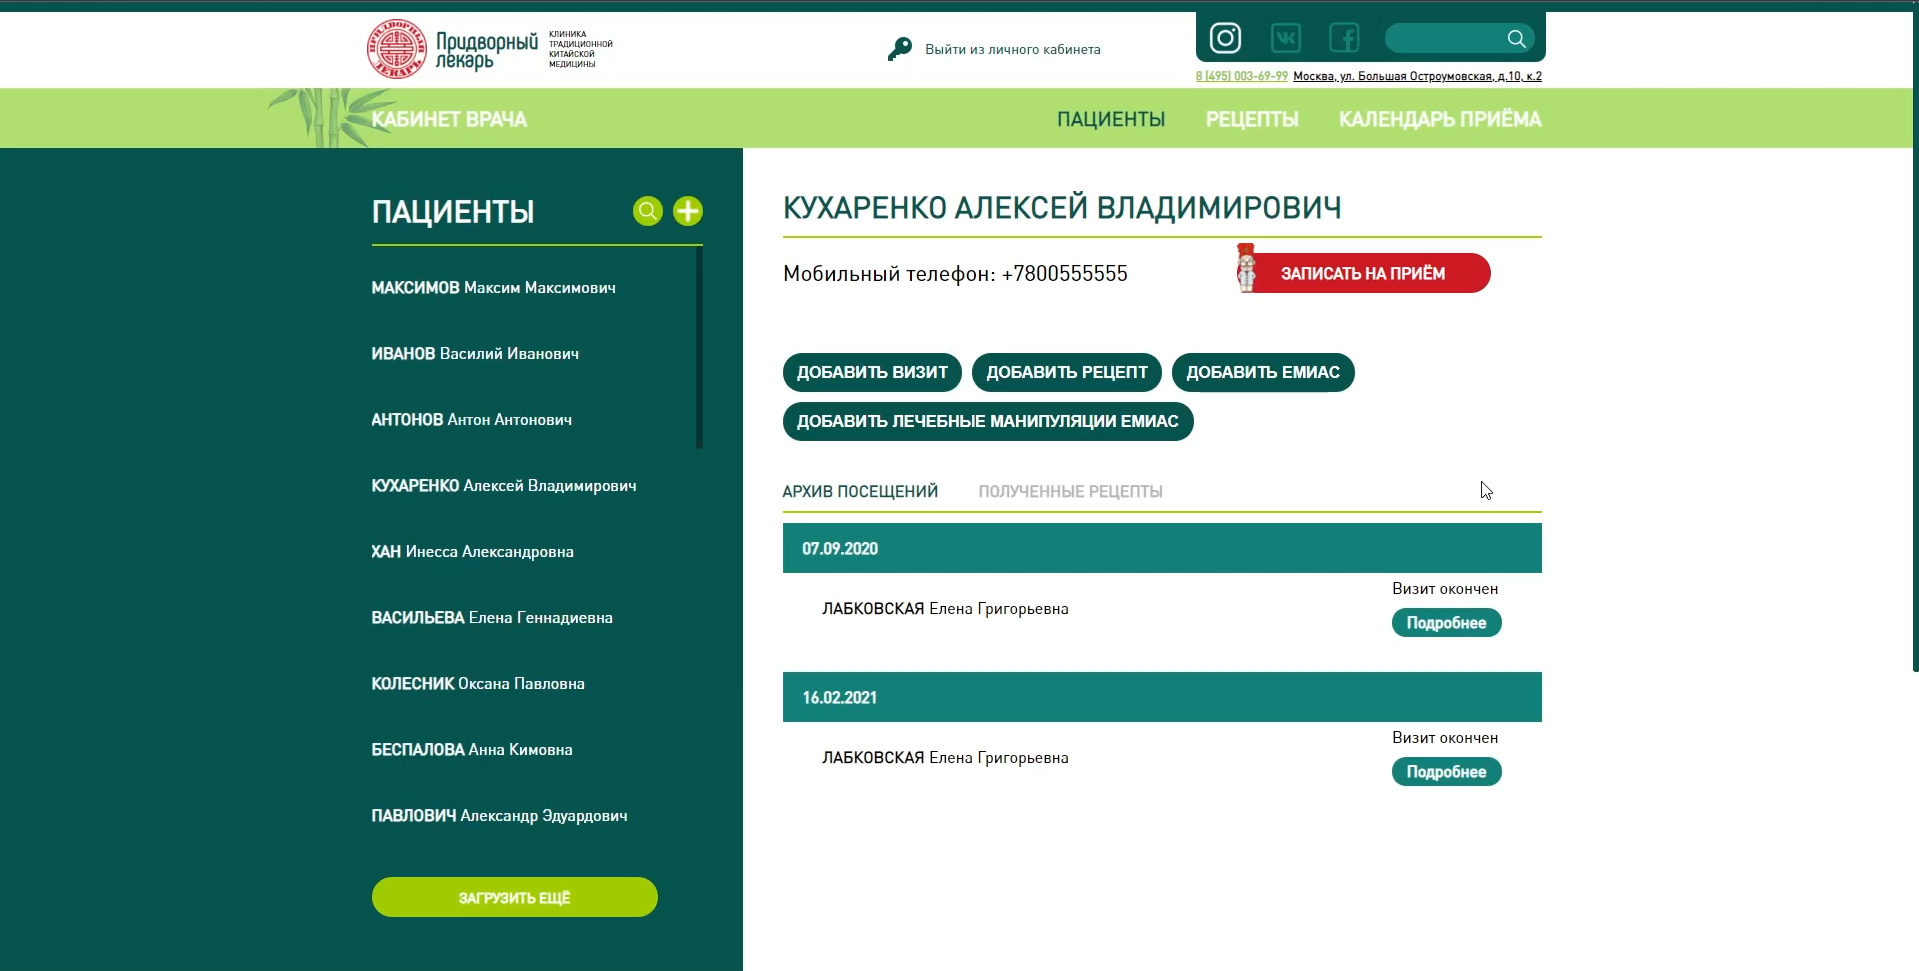This screenshot has height=971, width=1919.
Task: Click the patients list scrollbar
Action: coord(699,348)
